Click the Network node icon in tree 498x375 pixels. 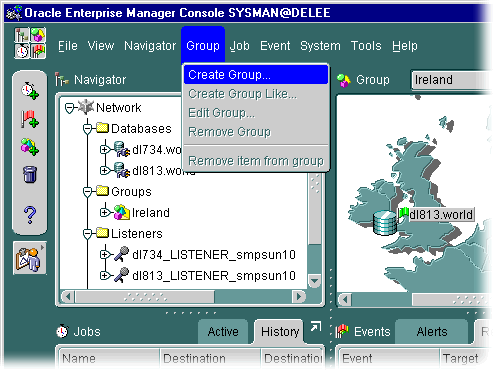pyautogui.click(x=86, y=107)
